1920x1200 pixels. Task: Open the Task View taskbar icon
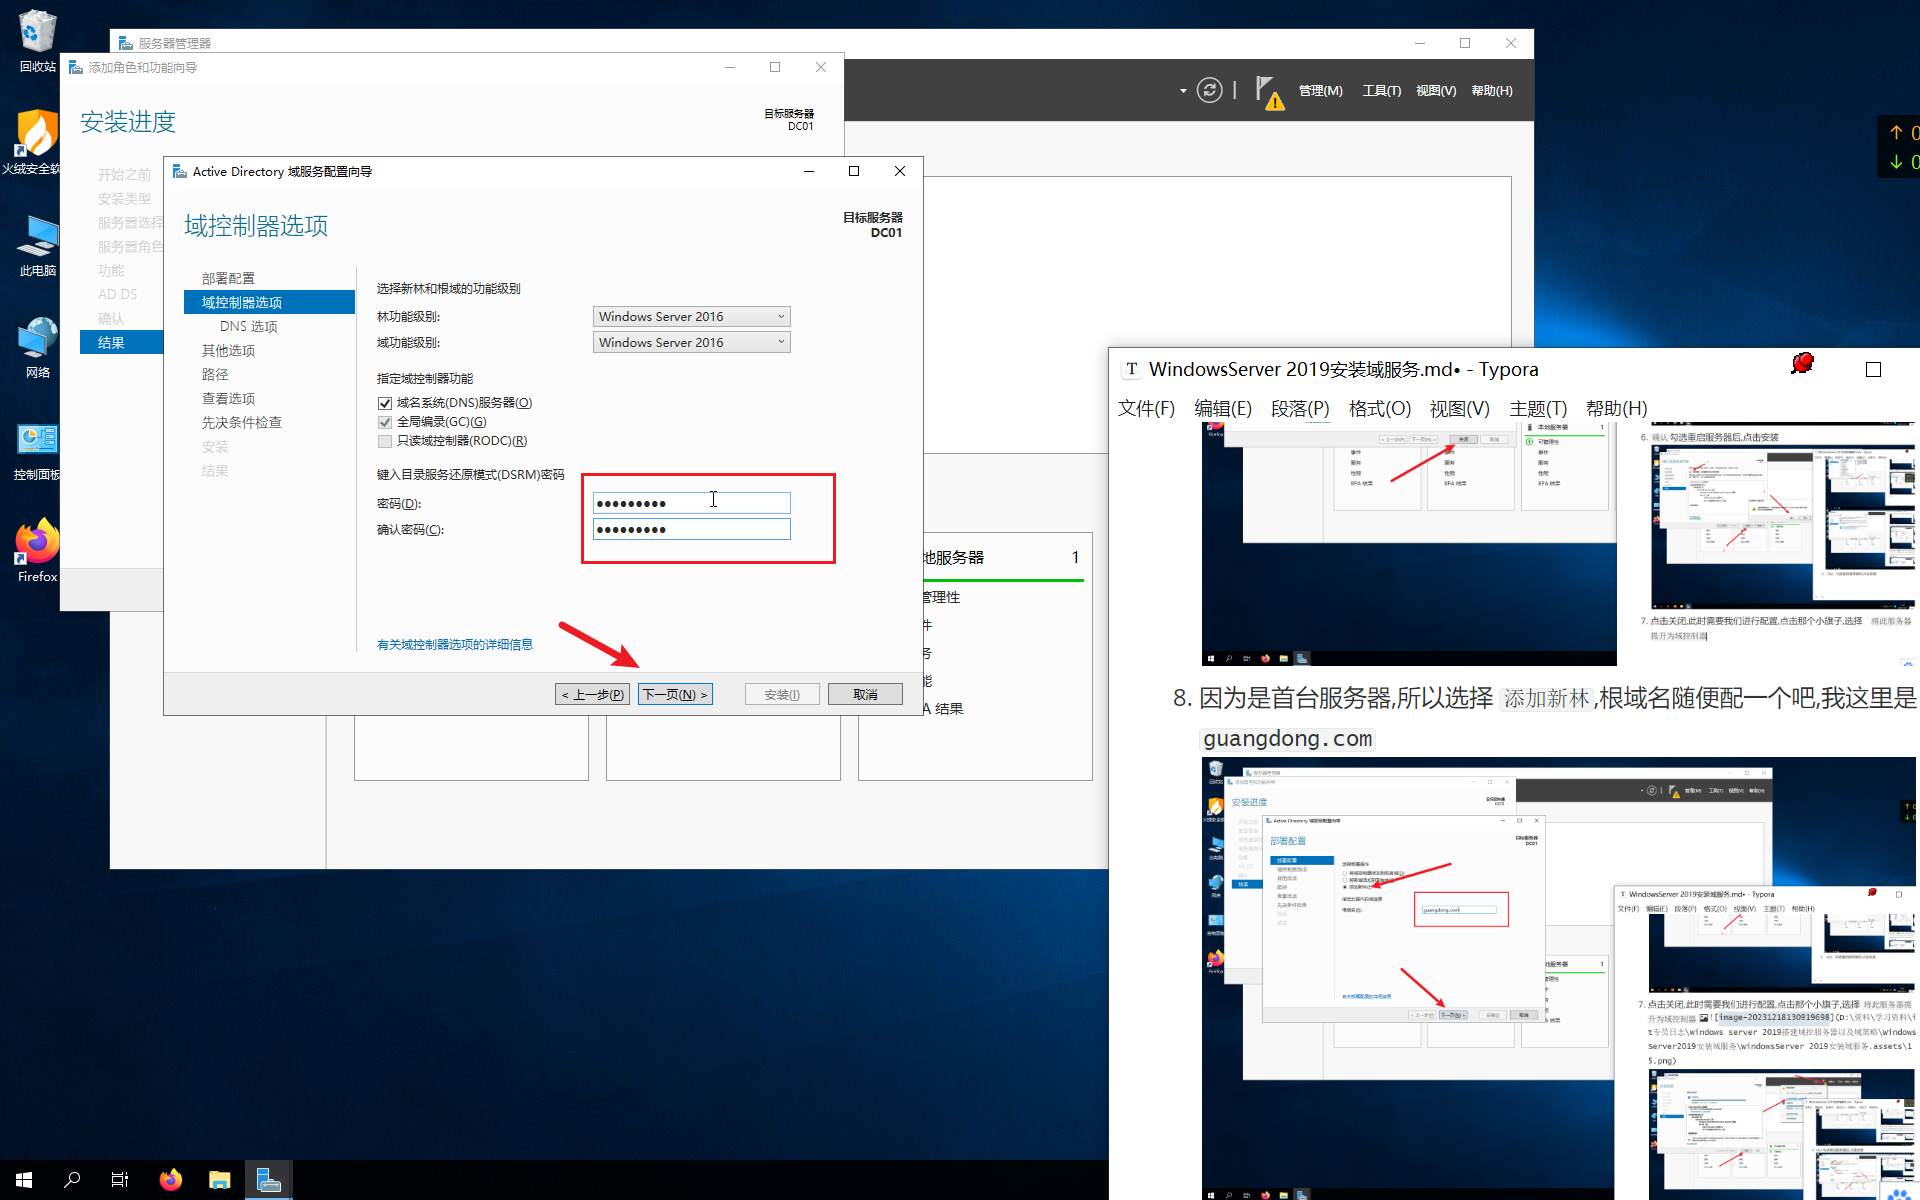pos(120,1180)
